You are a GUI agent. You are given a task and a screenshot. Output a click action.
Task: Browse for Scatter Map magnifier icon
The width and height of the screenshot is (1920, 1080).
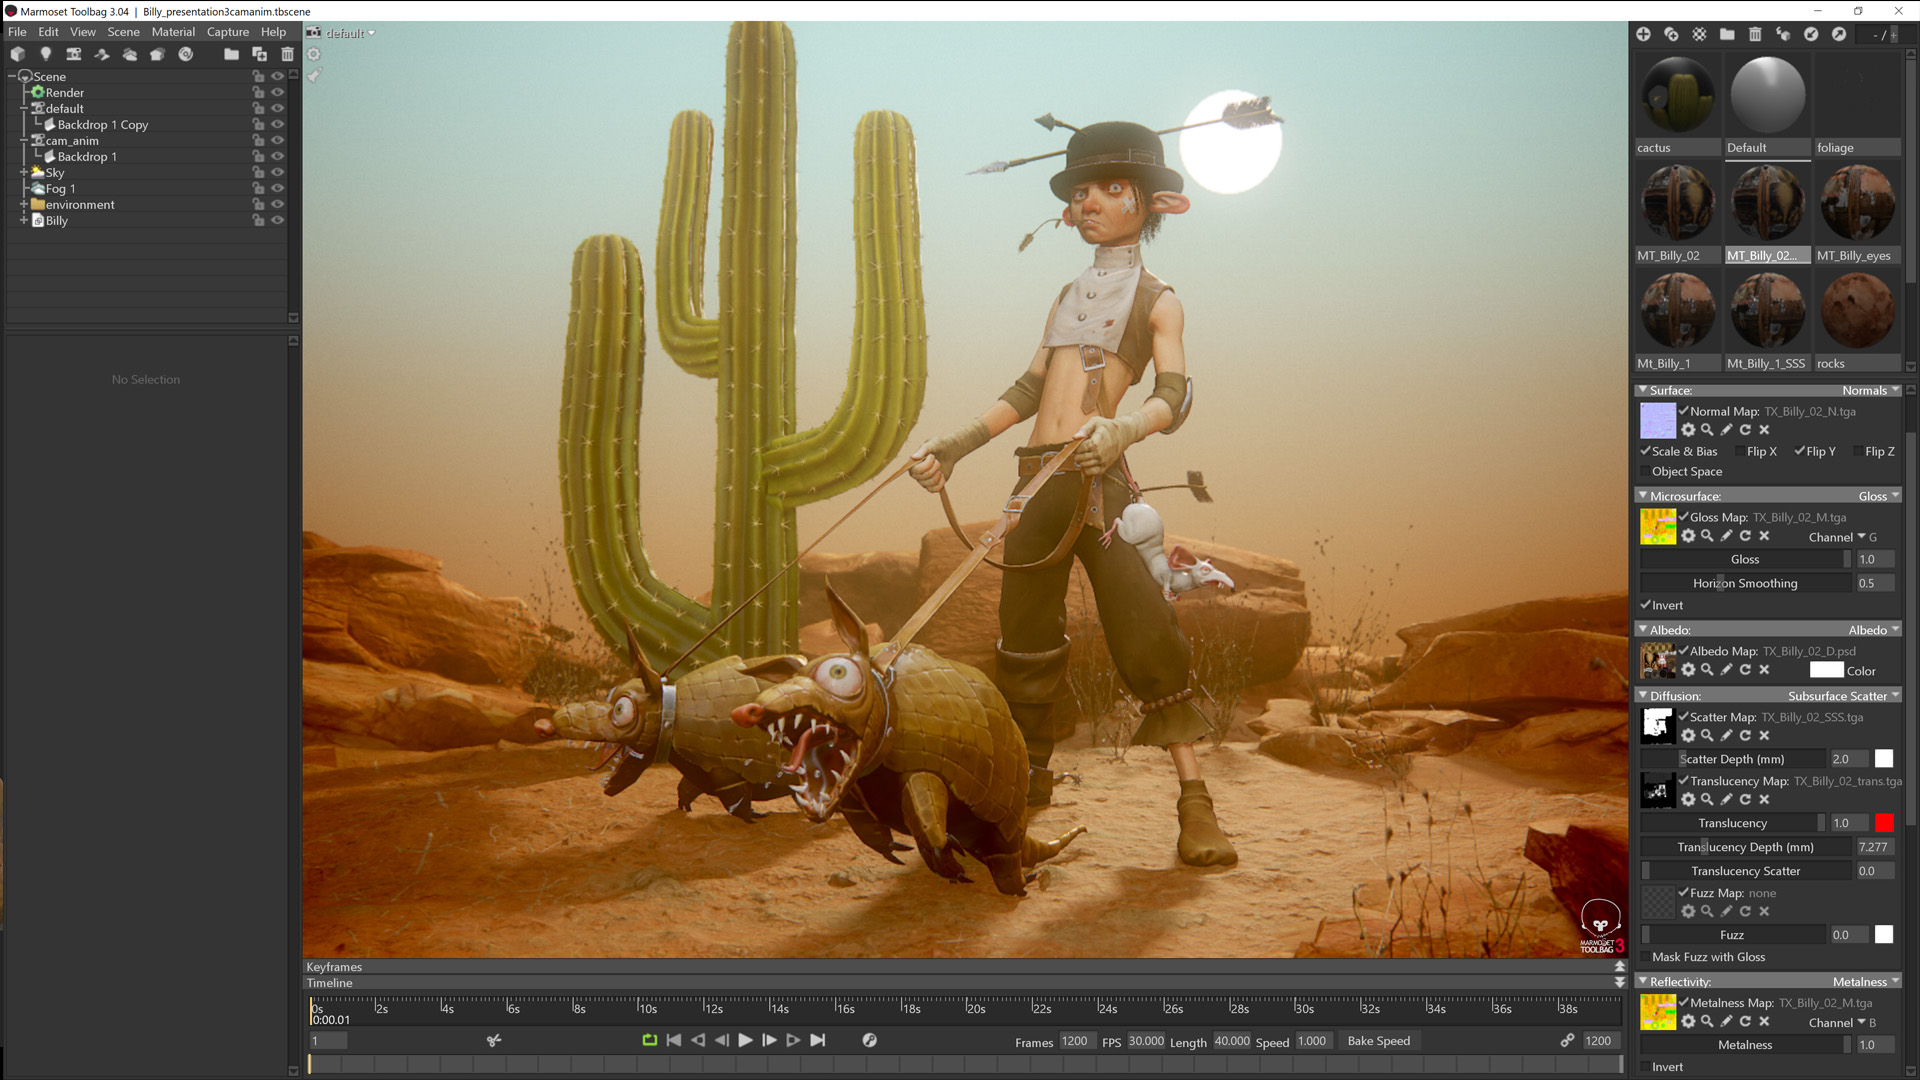[x=1707, y=736]
